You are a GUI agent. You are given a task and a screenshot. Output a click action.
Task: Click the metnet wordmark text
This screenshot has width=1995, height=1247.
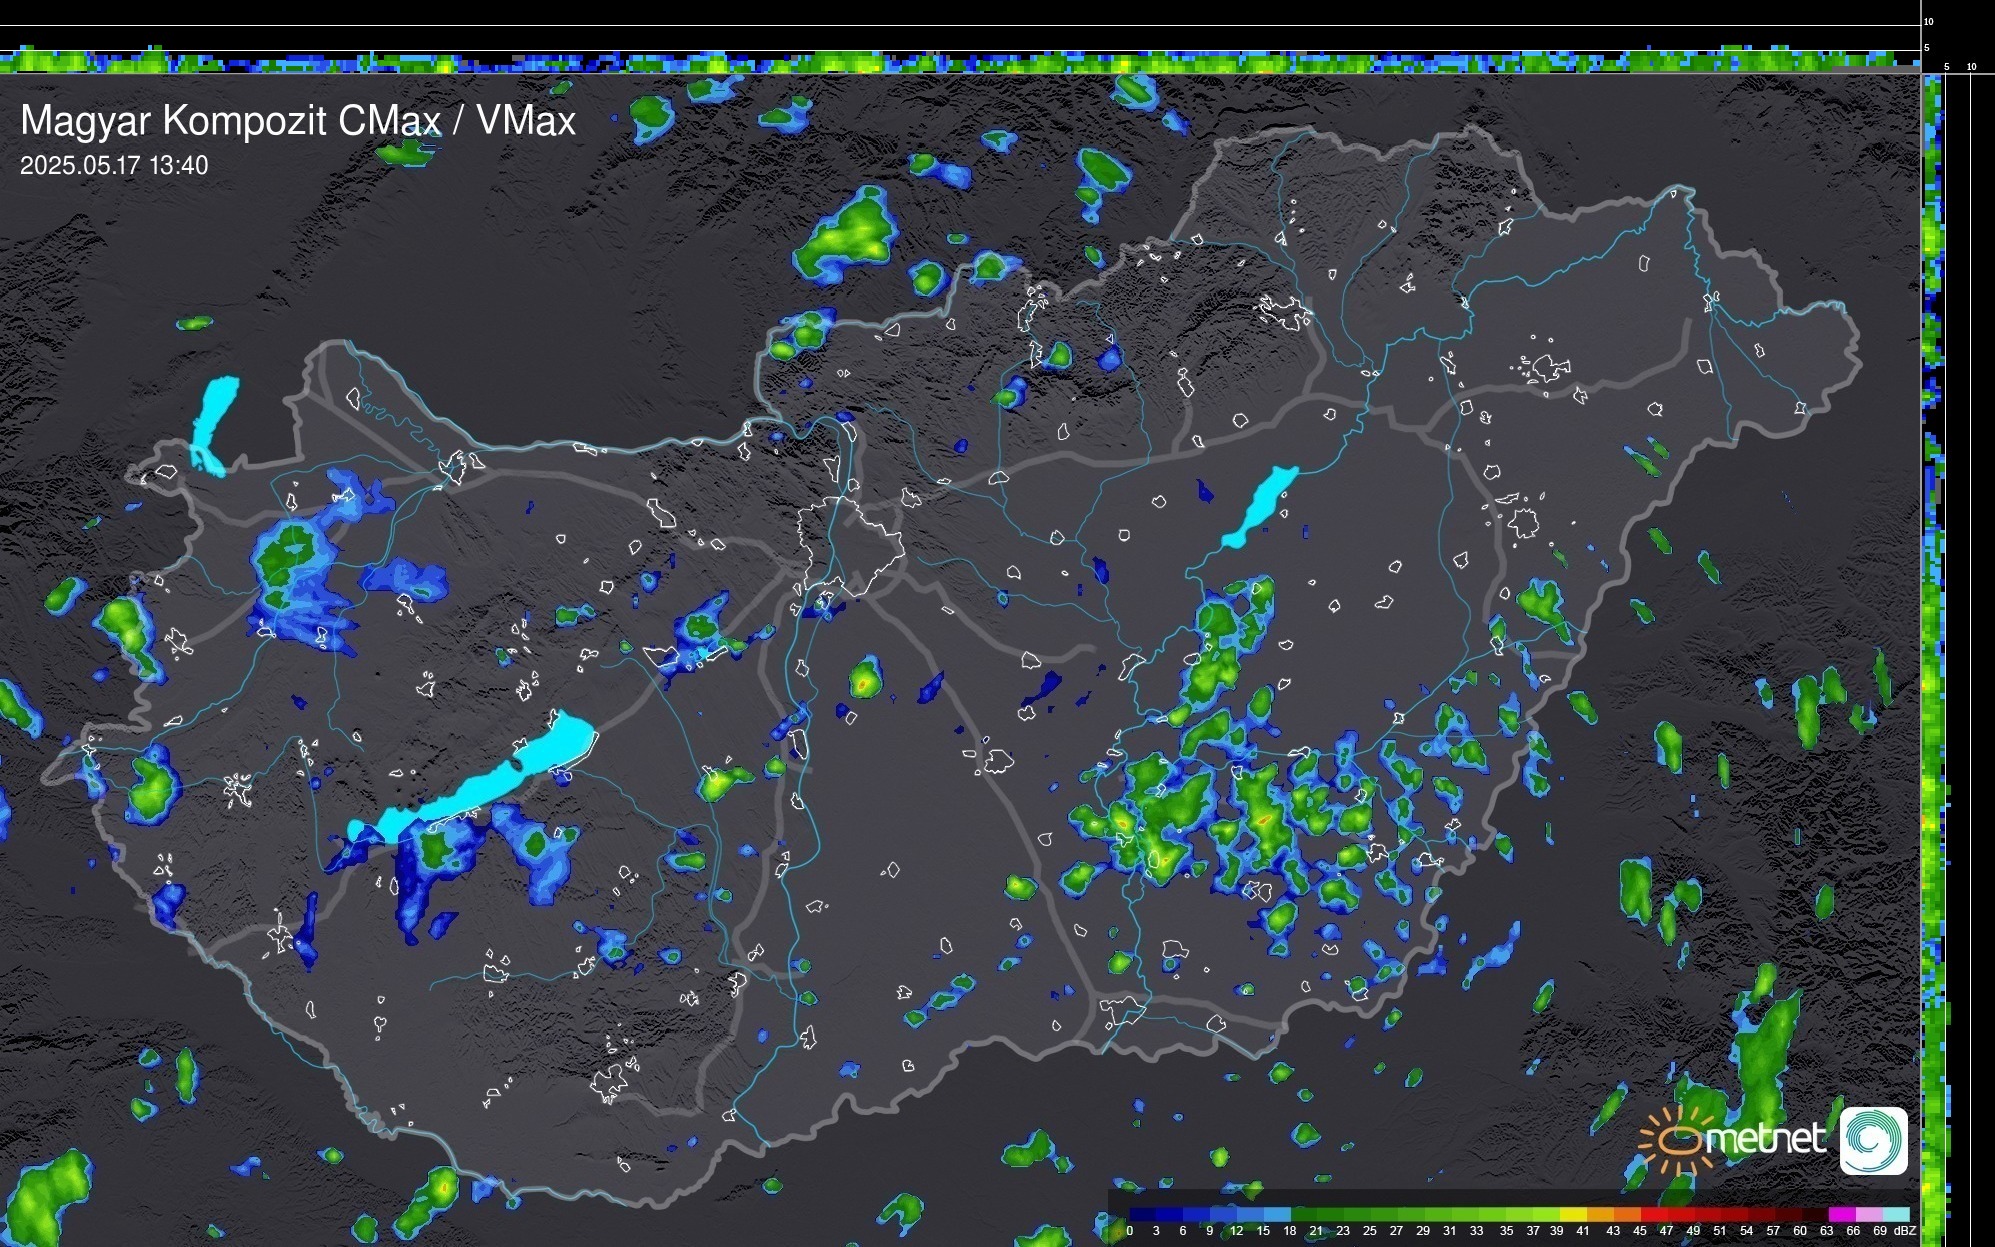pyautogui.click(x=1765, y=1139)
